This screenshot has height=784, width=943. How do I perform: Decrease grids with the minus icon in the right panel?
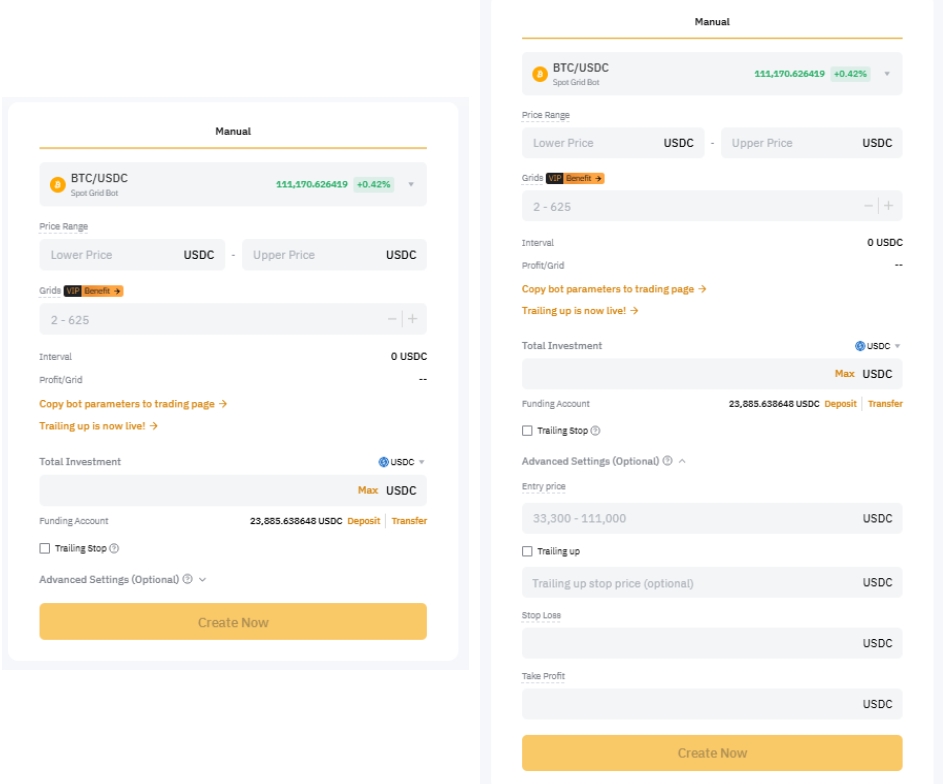868,206
